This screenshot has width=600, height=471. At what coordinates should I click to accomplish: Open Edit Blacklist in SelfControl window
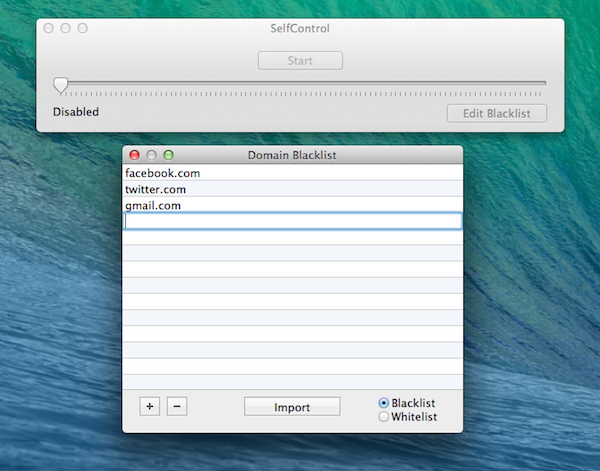tap(497, 114)
